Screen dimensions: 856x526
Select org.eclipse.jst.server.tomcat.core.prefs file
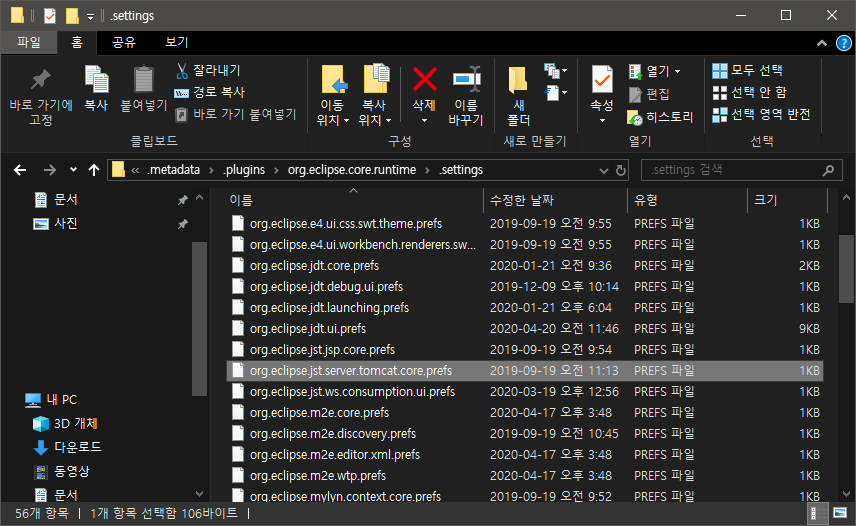tap(525, 371)
